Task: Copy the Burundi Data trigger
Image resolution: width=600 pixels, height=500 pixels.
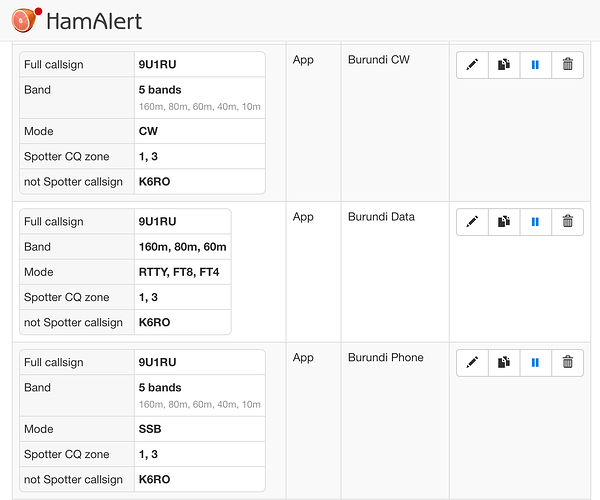Action: 504,222
